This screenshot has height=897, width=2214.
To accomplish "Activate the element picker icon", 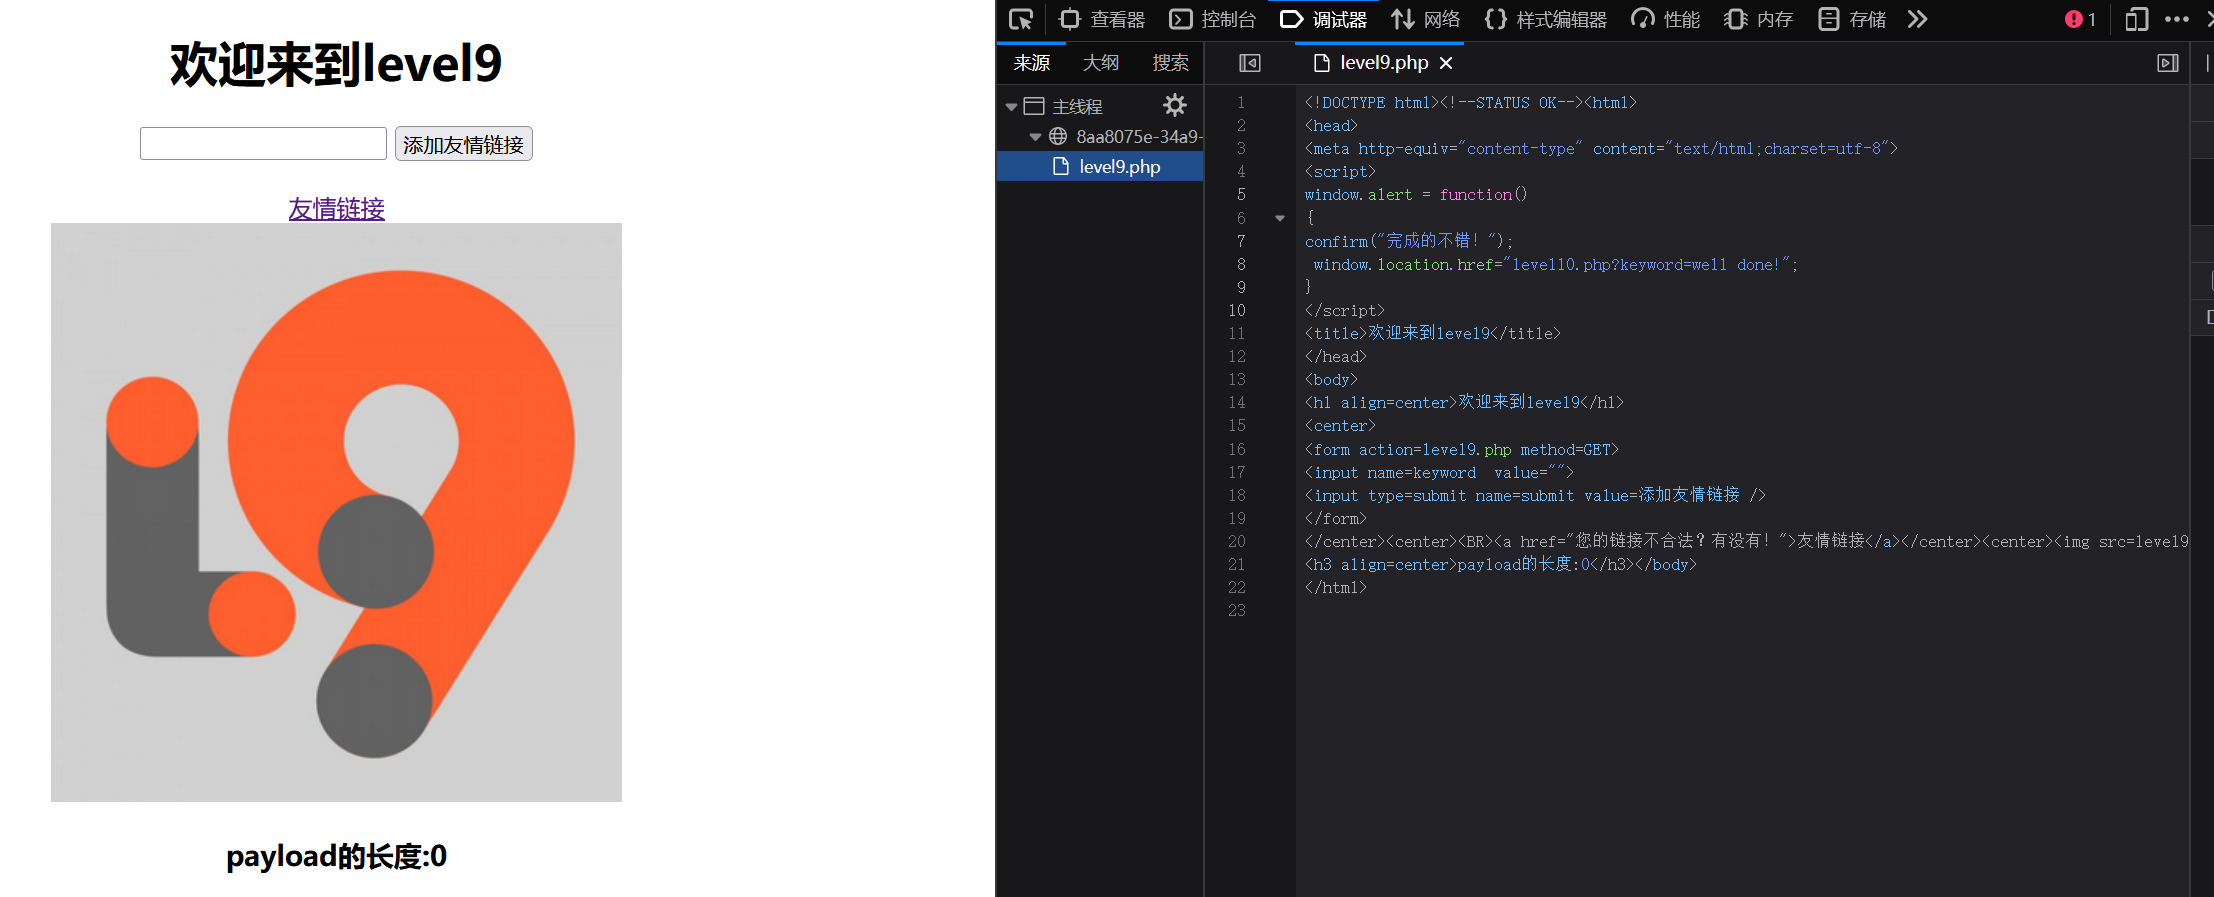I will pos(1020,19).
